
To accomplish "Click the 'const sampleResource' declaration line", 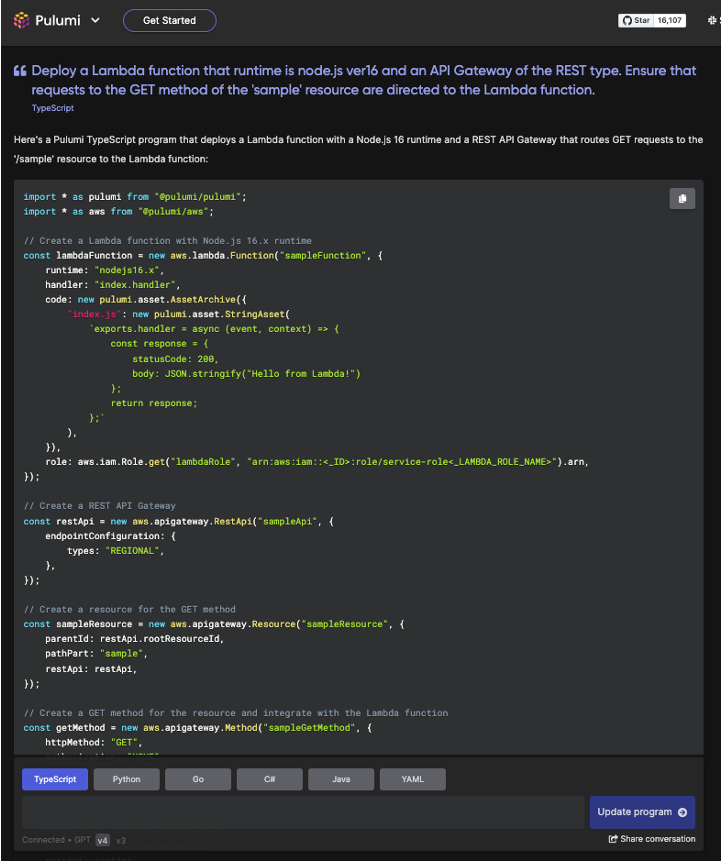I will coord(214,624).
